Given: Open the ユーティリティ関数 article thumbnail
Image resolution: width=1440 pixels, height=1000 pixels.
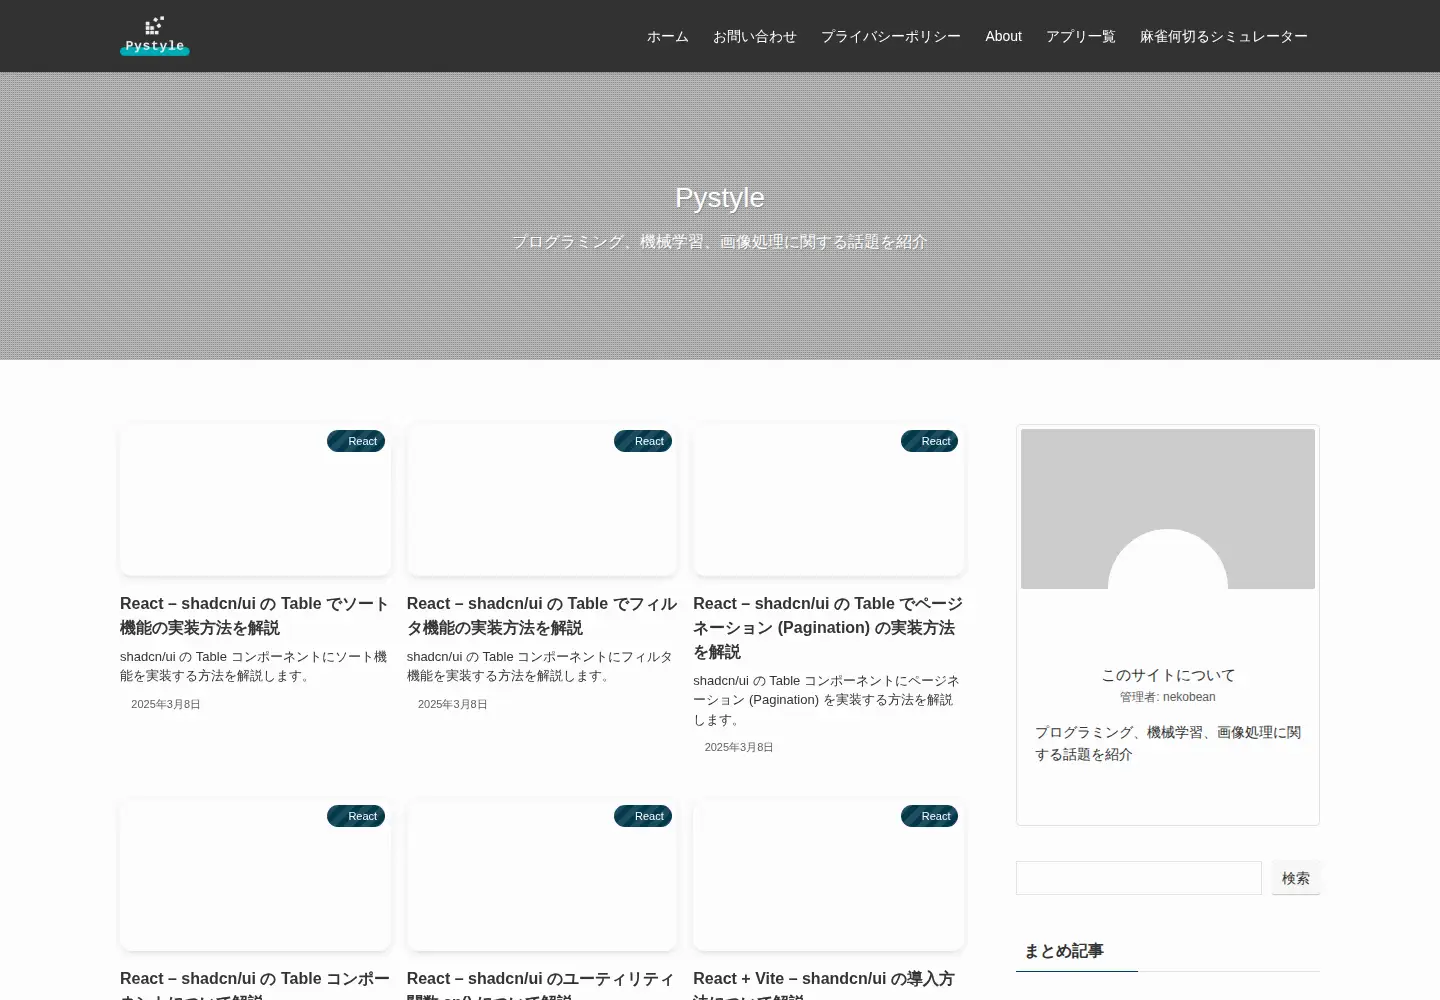Looking at the screenshot, I should pos(542,875).
